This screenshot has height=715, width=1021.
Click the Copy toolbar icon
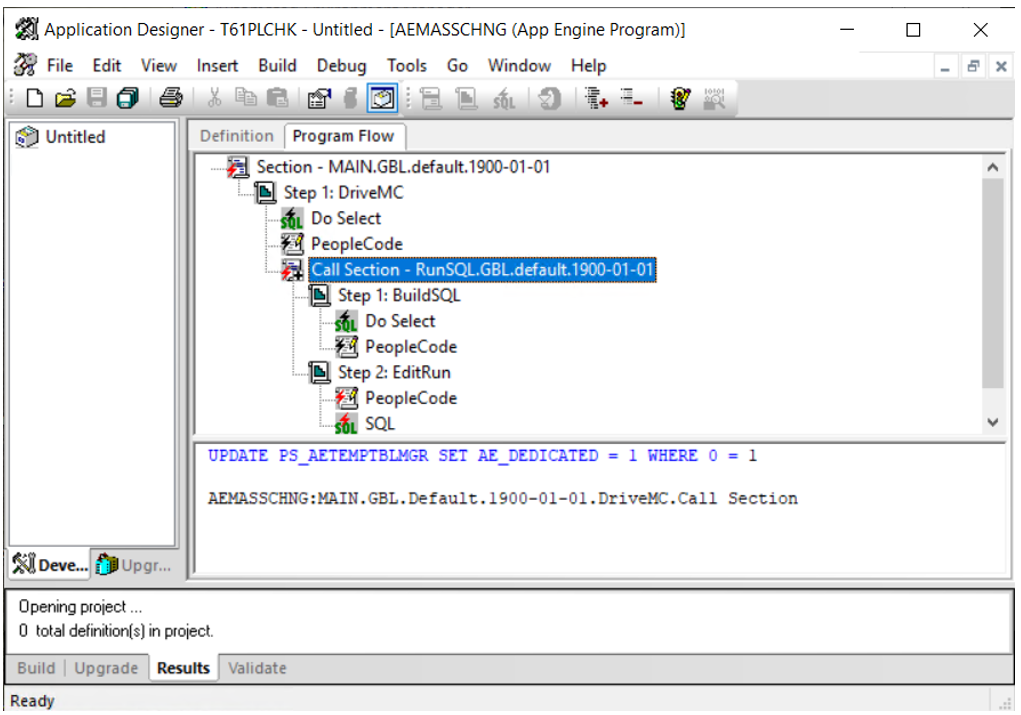[245, 98]
